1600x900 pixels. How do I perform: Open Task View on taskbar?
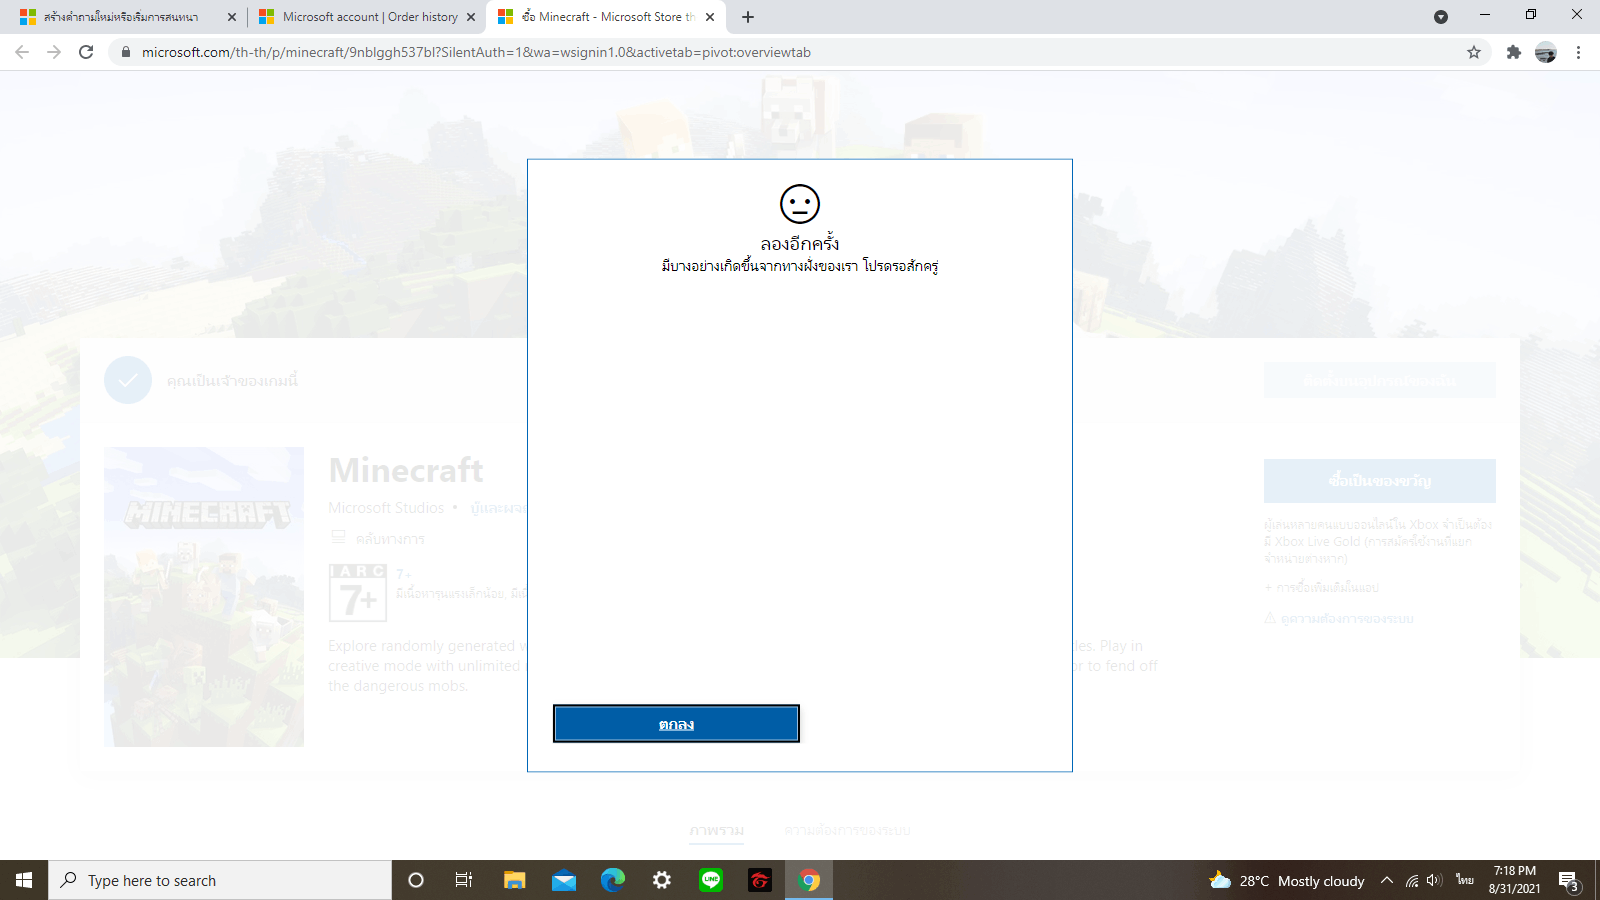click(464, 880)
